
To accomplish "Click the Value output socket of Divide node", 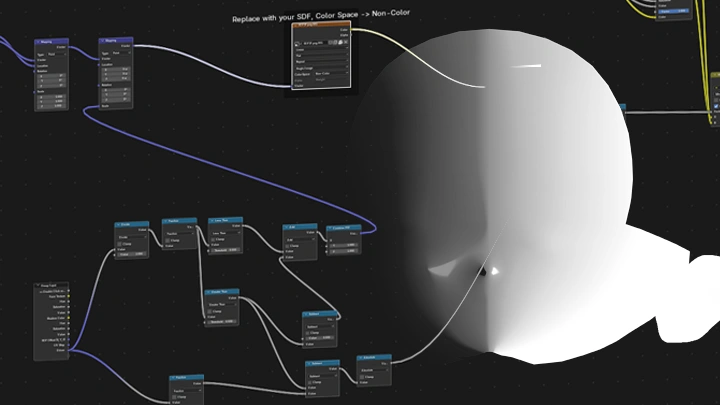I will [x=149, y=230].
